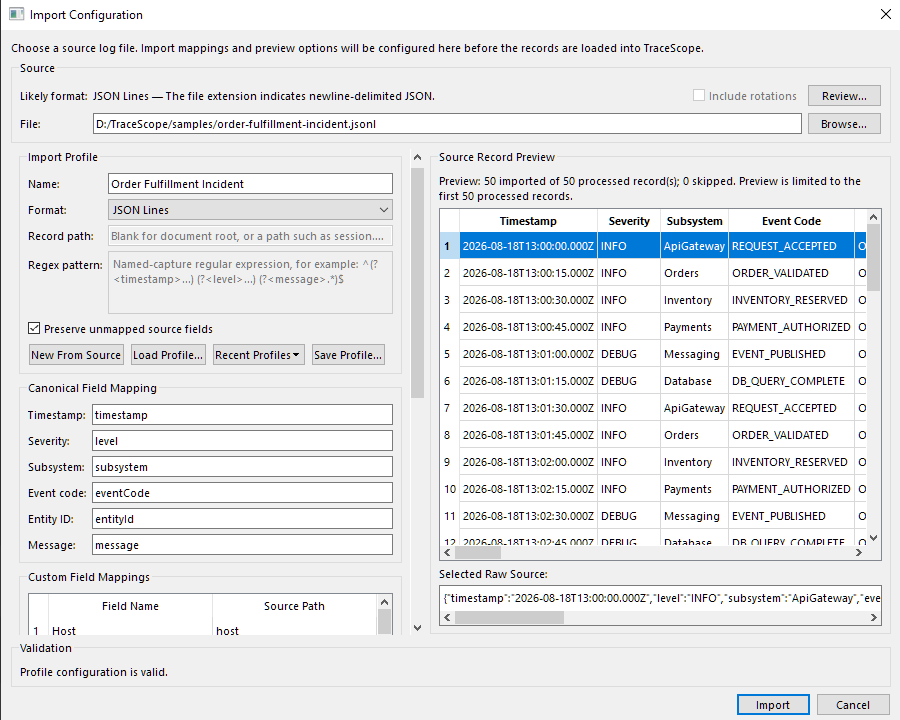Click DEBUG severity in row 5
Image resolution: width=900 pixels, height=720 pixels.
point(629,354)
